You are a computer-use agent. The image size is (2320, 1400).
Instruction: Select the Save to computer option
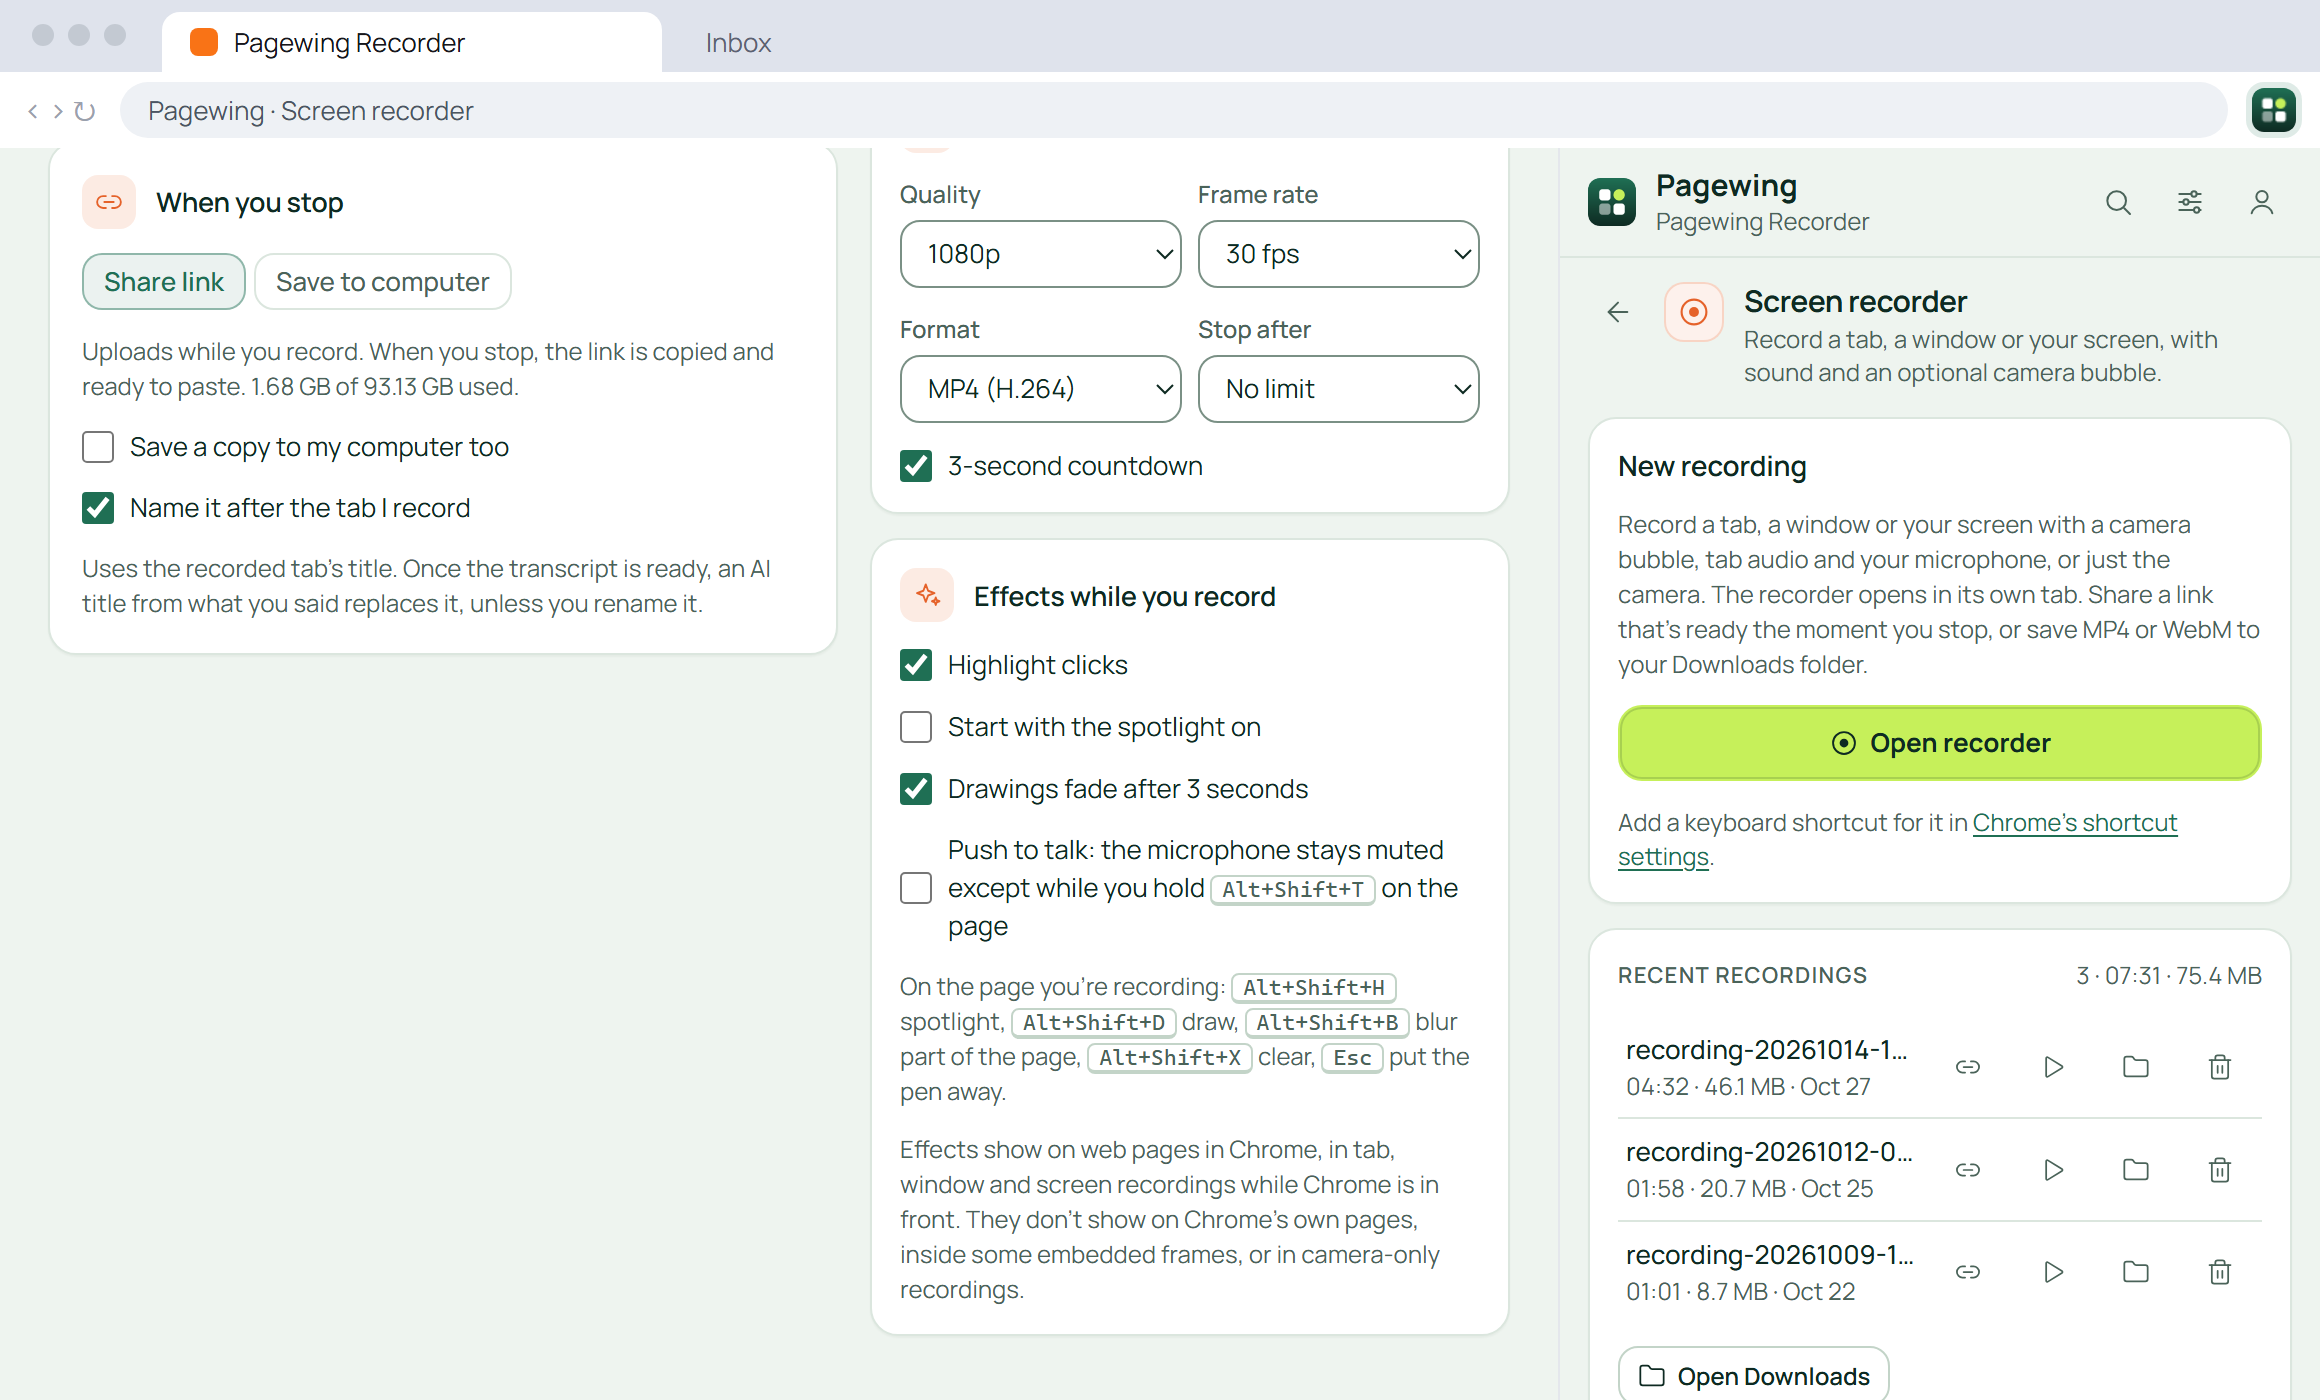click(x=383, y=282)
